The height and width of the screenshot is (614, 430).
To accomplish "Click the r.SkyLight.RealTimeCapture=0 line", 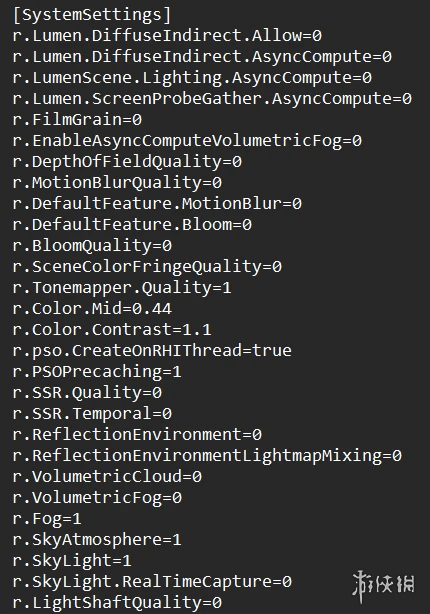I will click(x=152, y=582).
